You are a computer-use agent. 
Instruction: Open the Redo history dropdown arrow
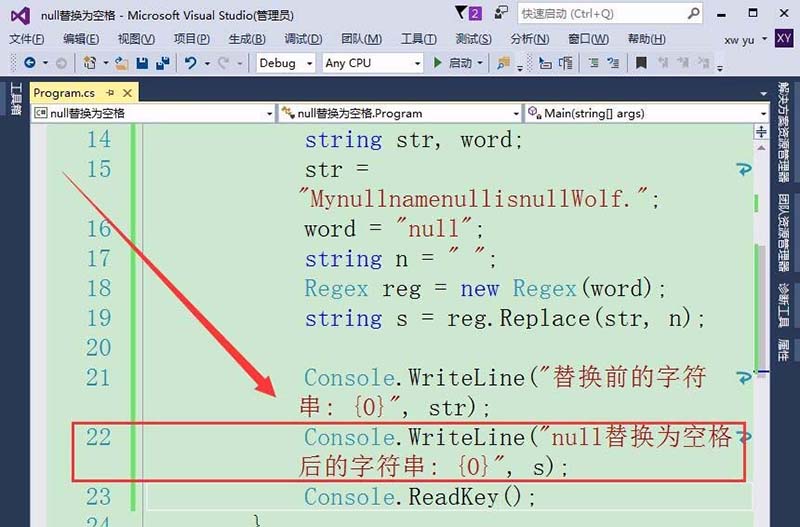coord(239,63)
